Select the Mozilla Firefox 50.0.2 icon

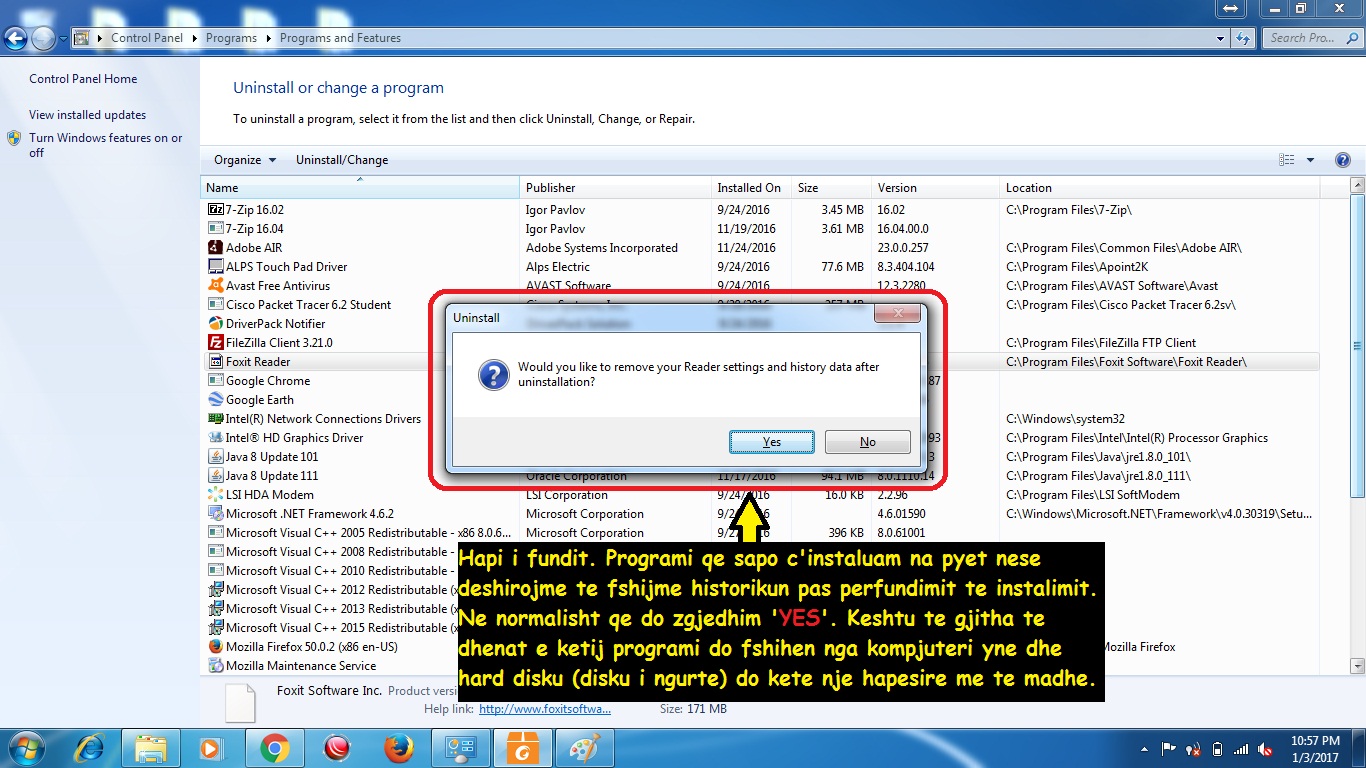(x=216, y=647)
